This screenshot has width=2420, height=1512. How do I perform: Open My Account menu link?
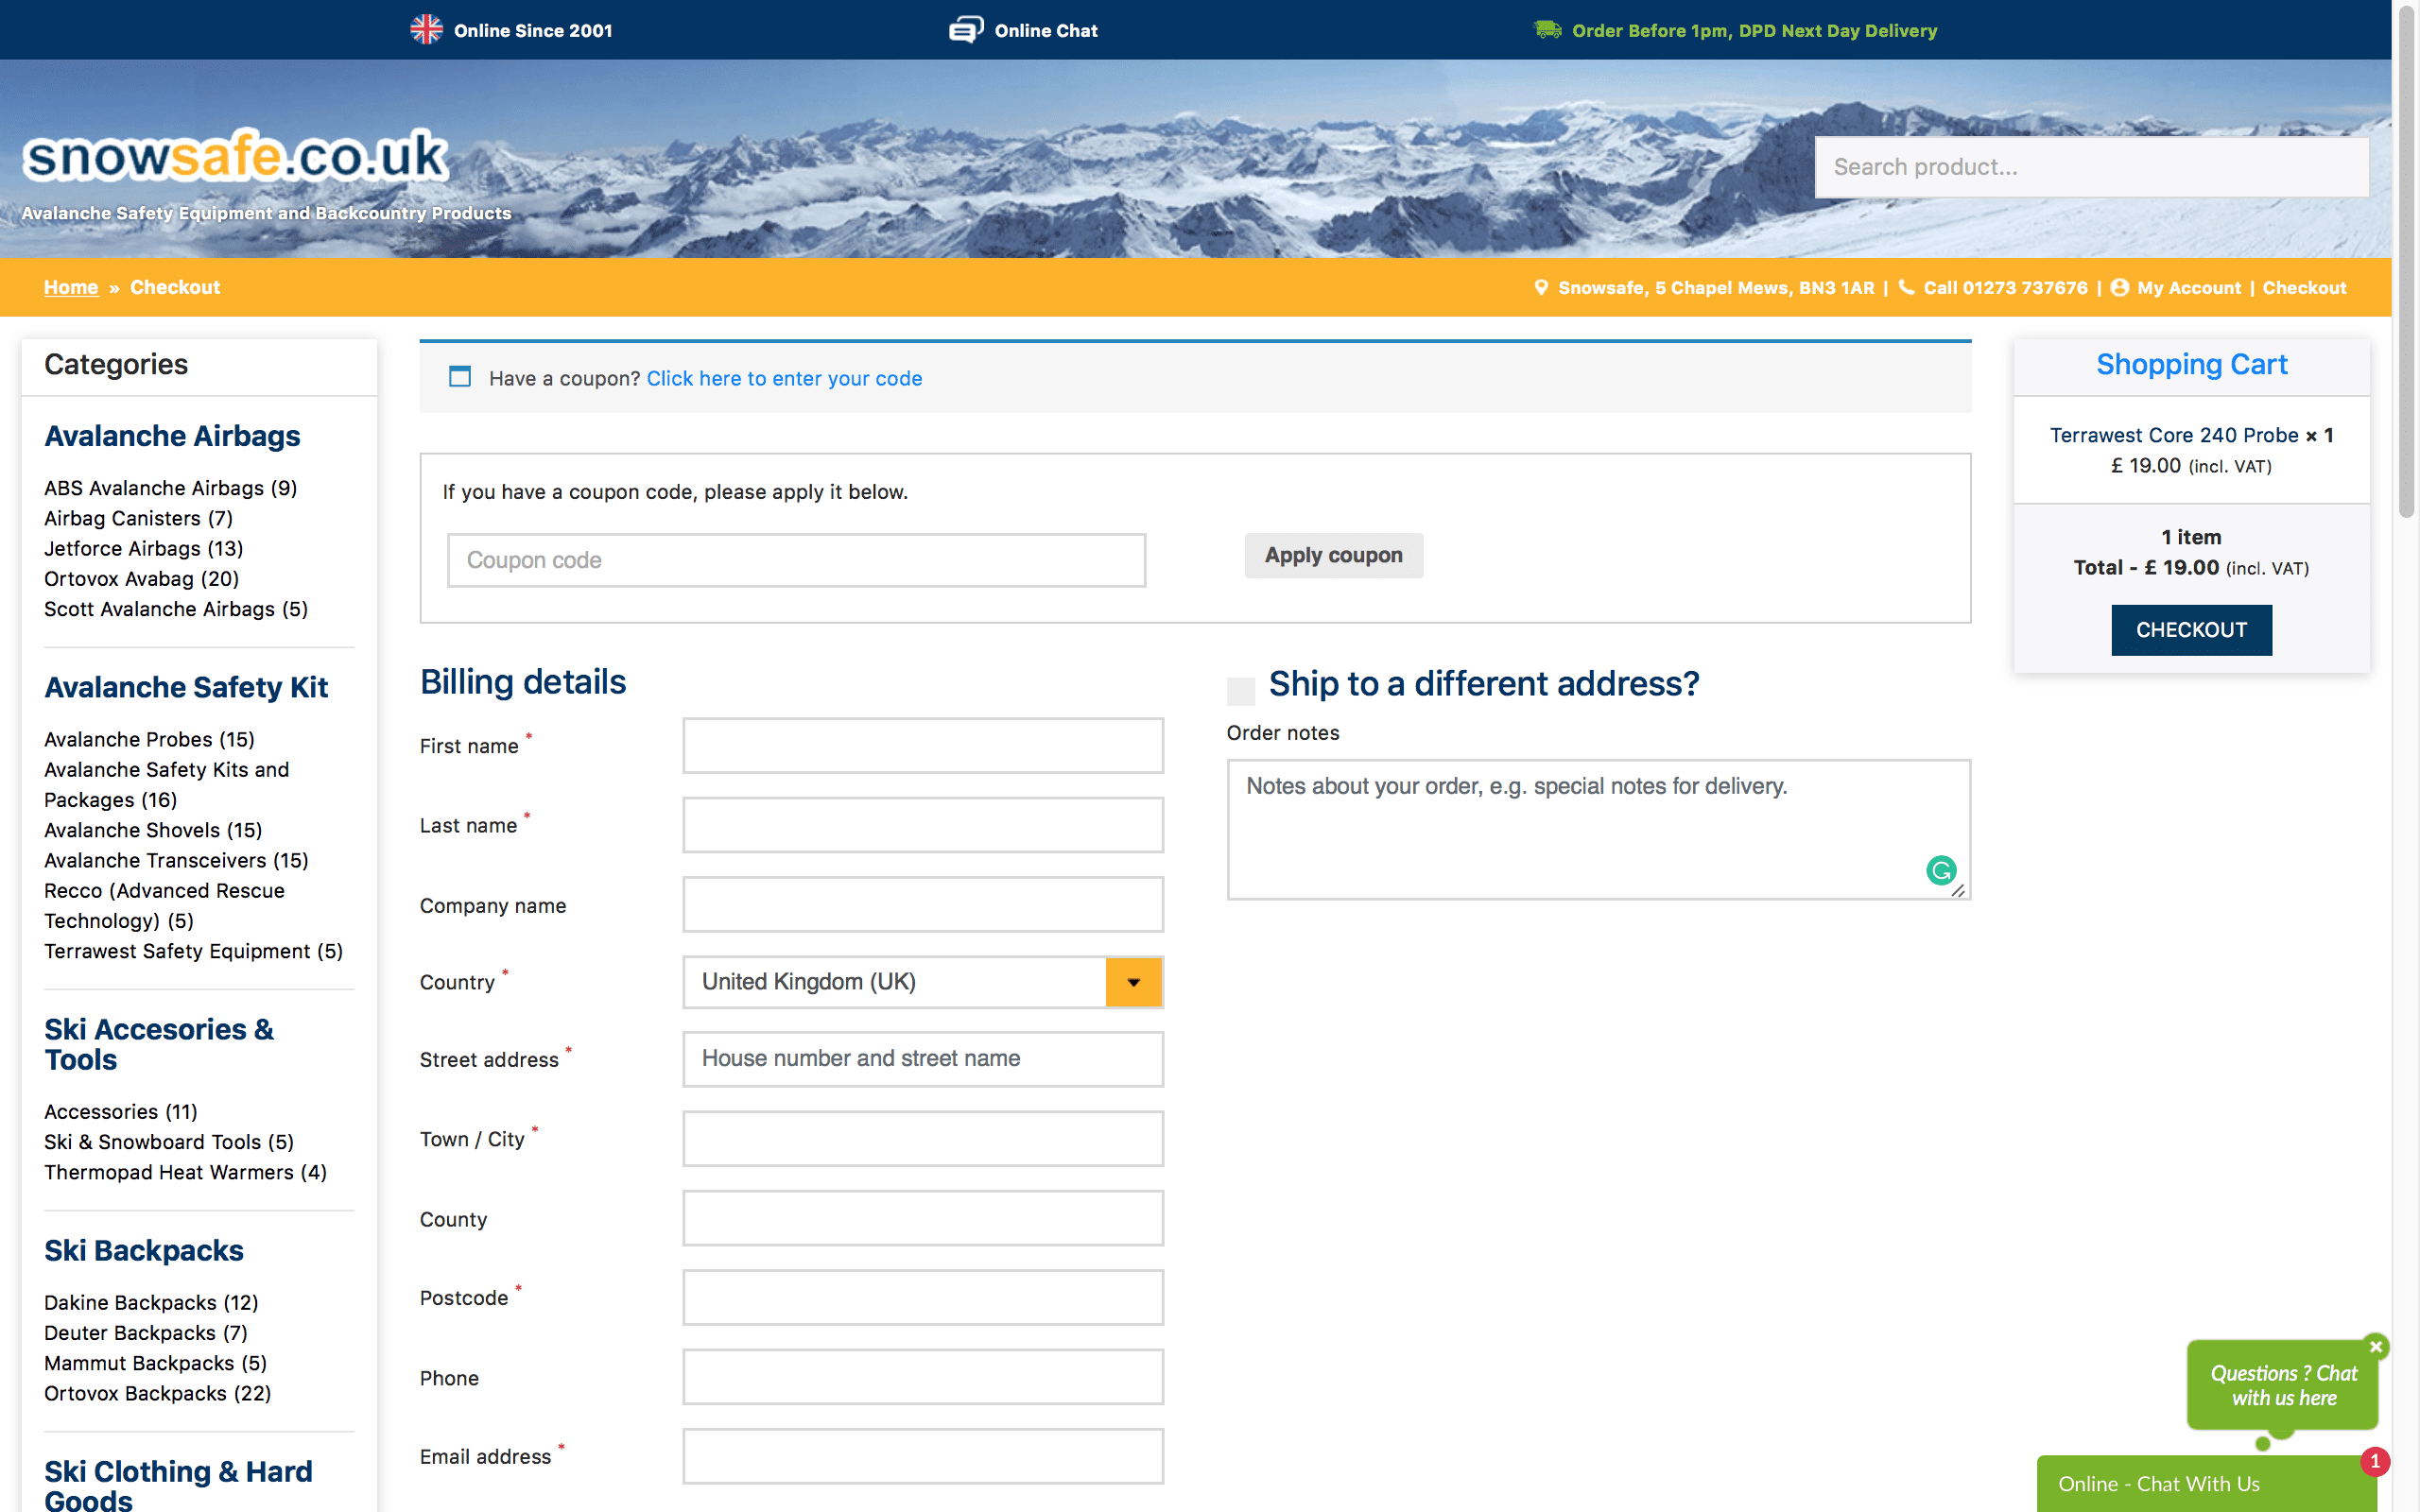[2189, 288]
